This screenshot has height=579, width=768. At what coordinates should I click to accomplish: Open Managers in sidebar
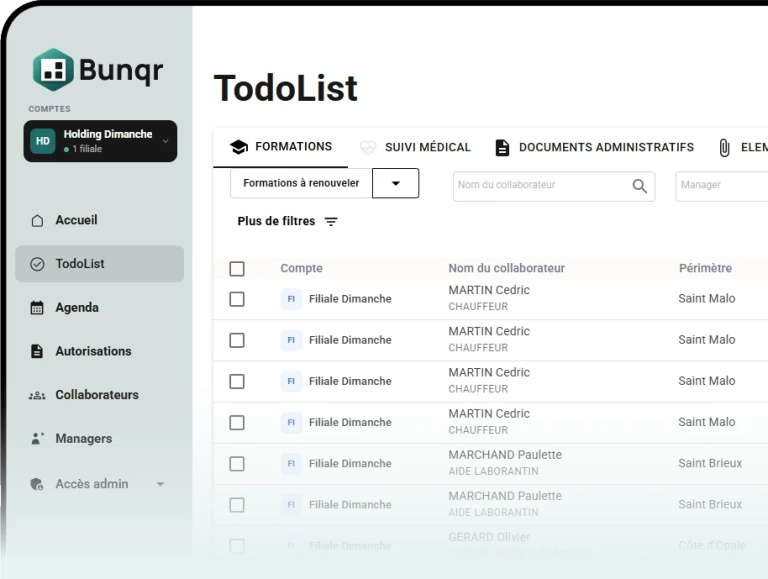coord(99,438)
